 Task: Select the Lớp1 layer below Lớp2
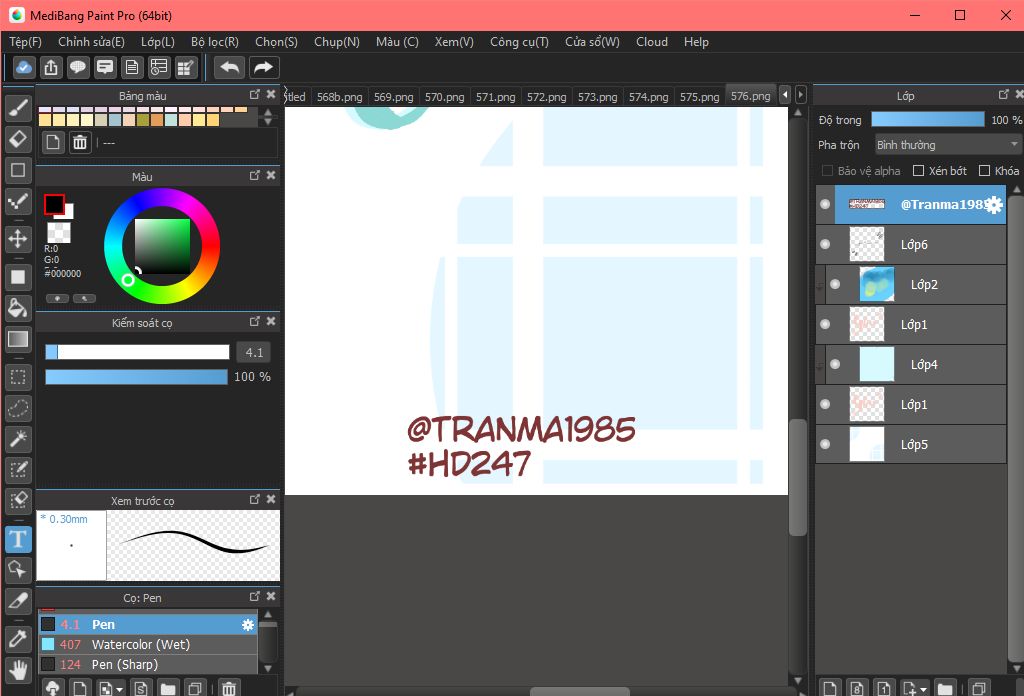point(911,324)
